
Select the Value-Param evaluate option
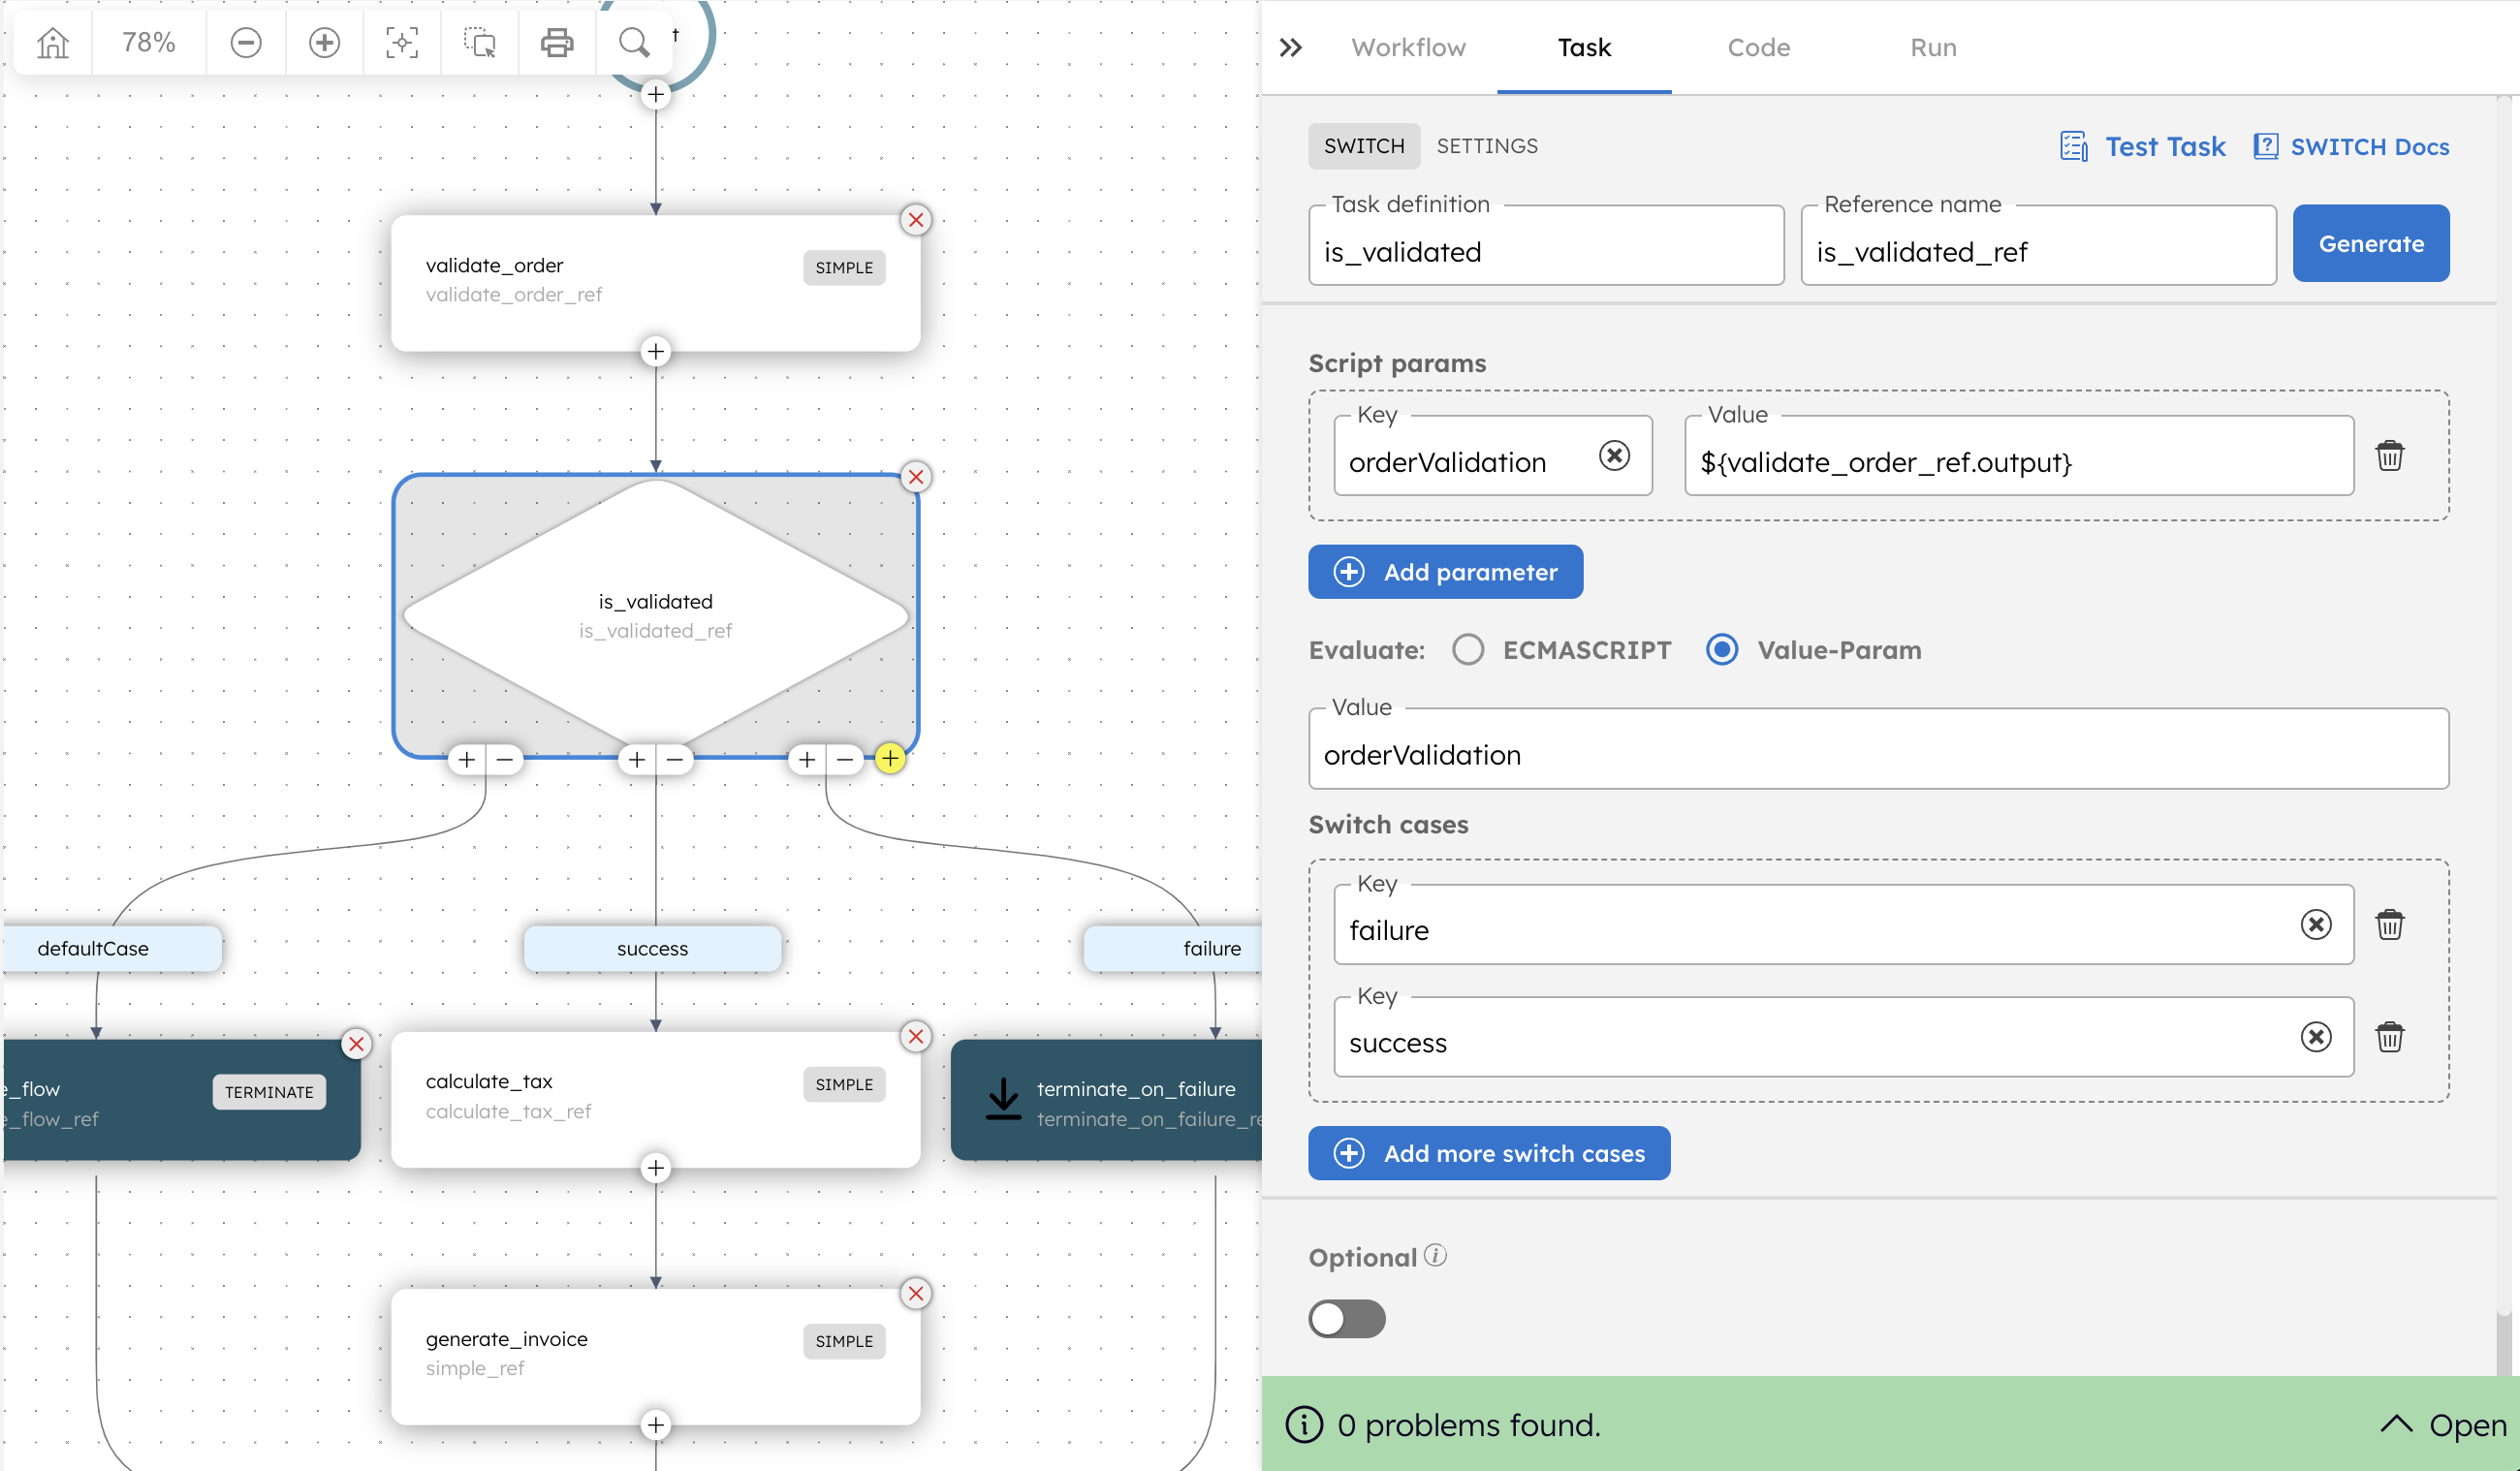tap(1721, 650)
